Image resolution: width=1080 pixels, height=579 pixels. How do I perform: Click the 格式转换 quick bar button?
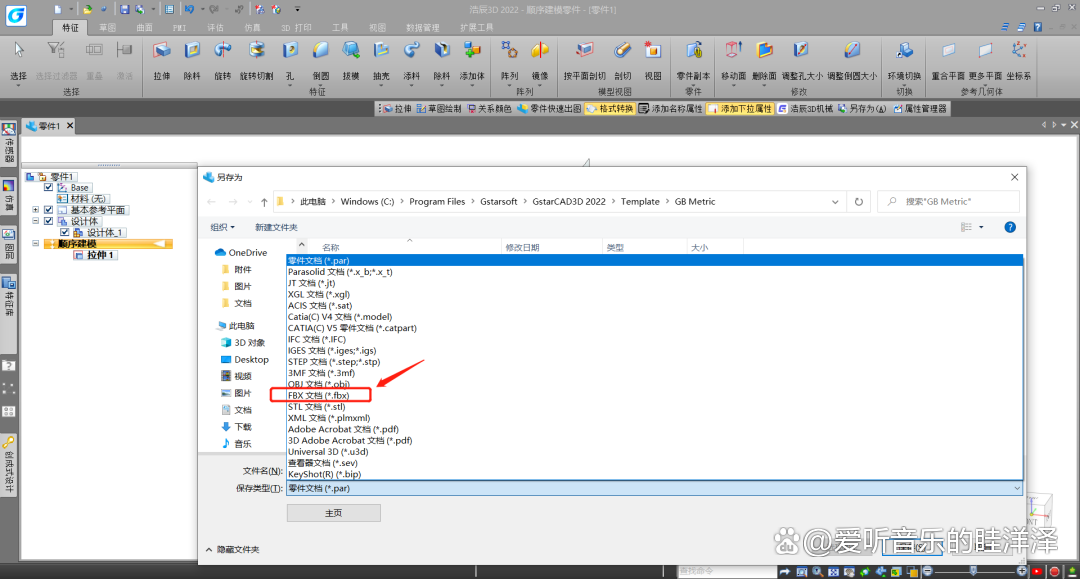610,109
